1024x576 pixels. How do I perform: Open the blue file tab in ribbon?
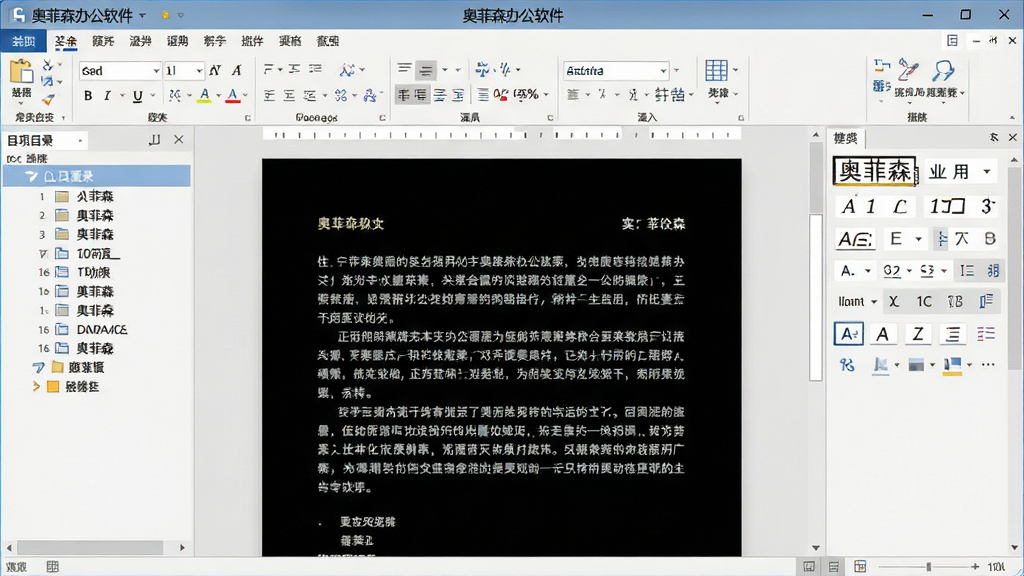point(24,41)
